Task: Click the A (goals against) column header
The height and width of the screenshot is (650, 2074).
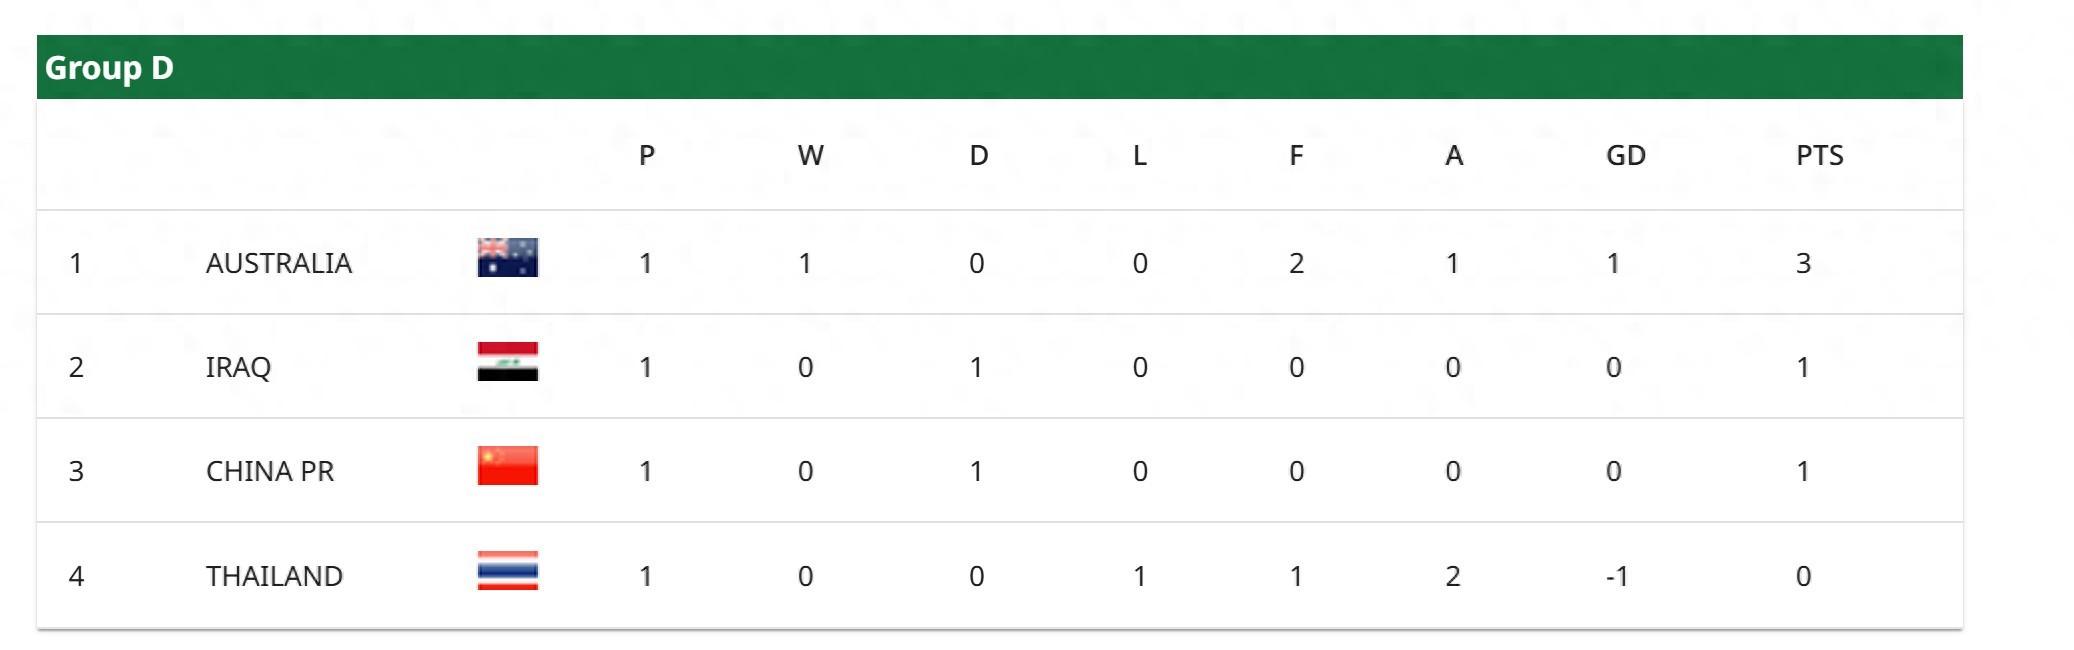Action: [1454, 155]
